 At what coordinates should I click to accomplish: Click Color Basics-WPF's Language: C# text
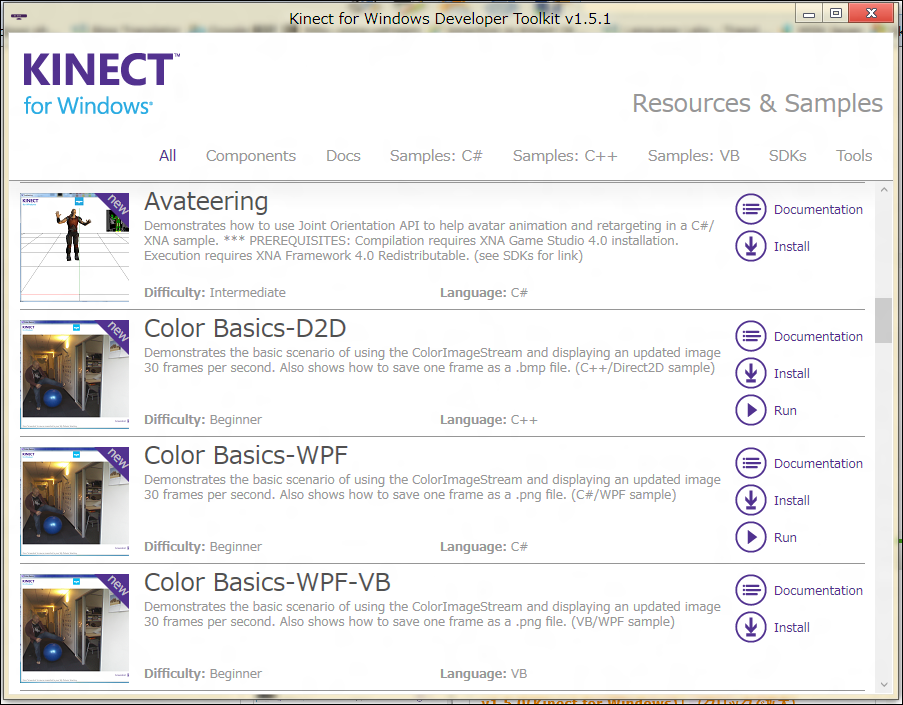(484, 547)
